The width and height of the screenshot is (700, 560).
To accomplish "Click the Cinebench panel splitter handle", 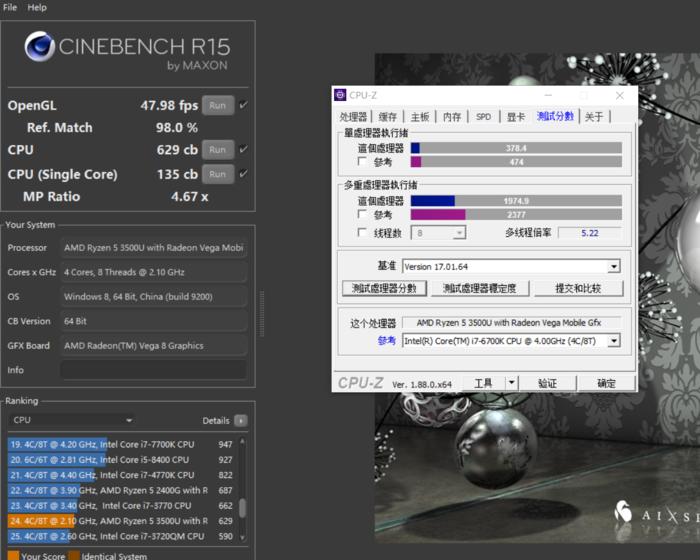I will [262, 313].
